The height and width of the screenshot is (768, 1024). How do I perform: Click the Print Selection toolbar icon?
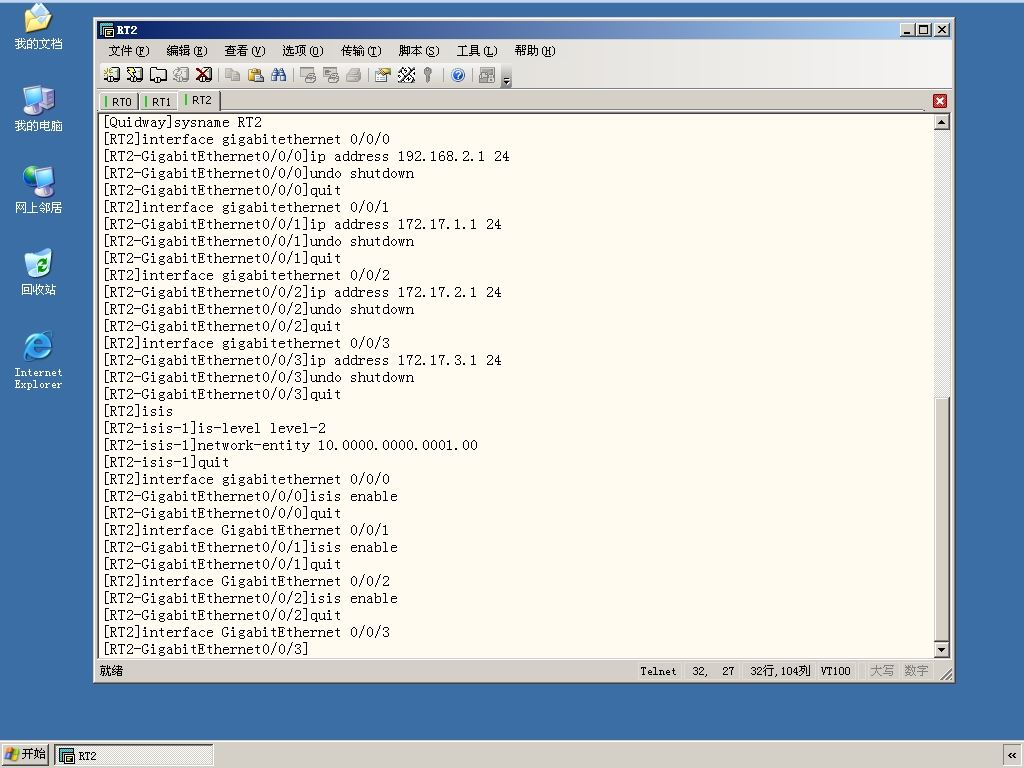[330, 75]
